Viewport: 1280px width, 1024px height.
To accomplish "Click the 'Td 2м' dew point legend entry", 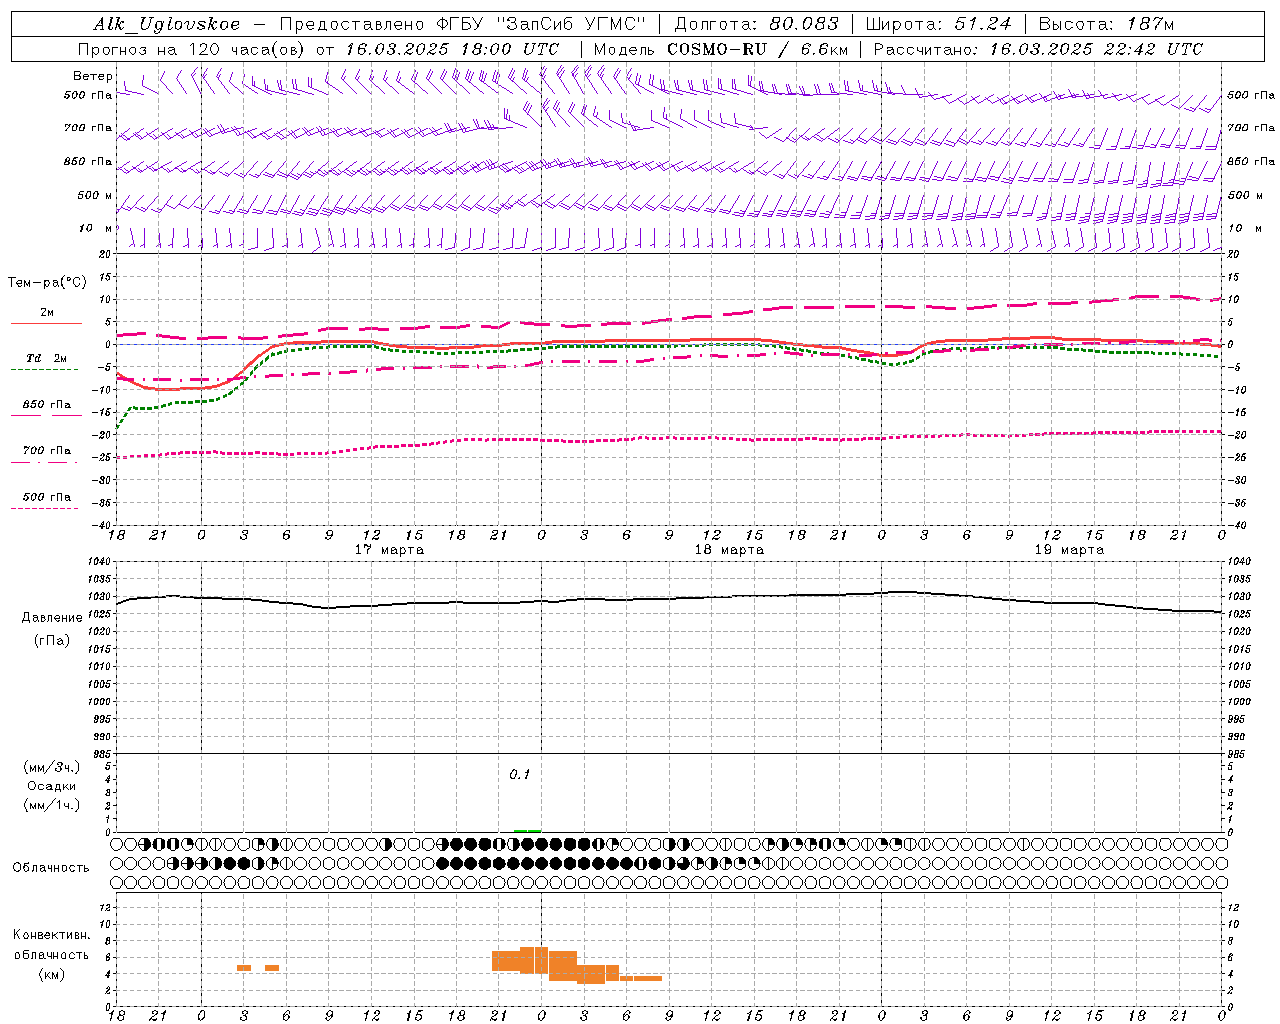I will 47,358.
